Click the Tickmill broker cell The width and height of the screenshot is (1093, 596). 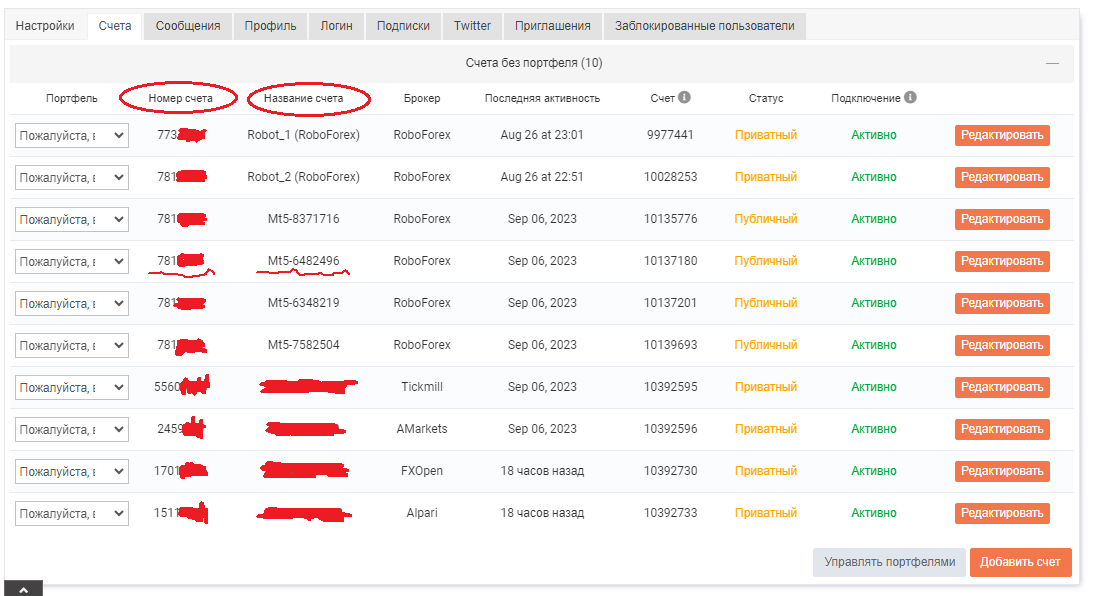pos(422,387)
